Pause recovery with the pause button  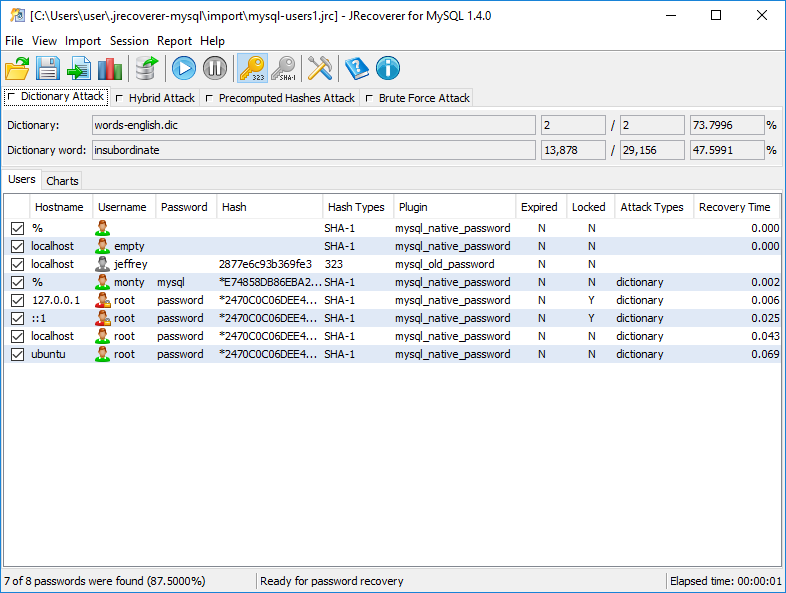coord(215,68)
